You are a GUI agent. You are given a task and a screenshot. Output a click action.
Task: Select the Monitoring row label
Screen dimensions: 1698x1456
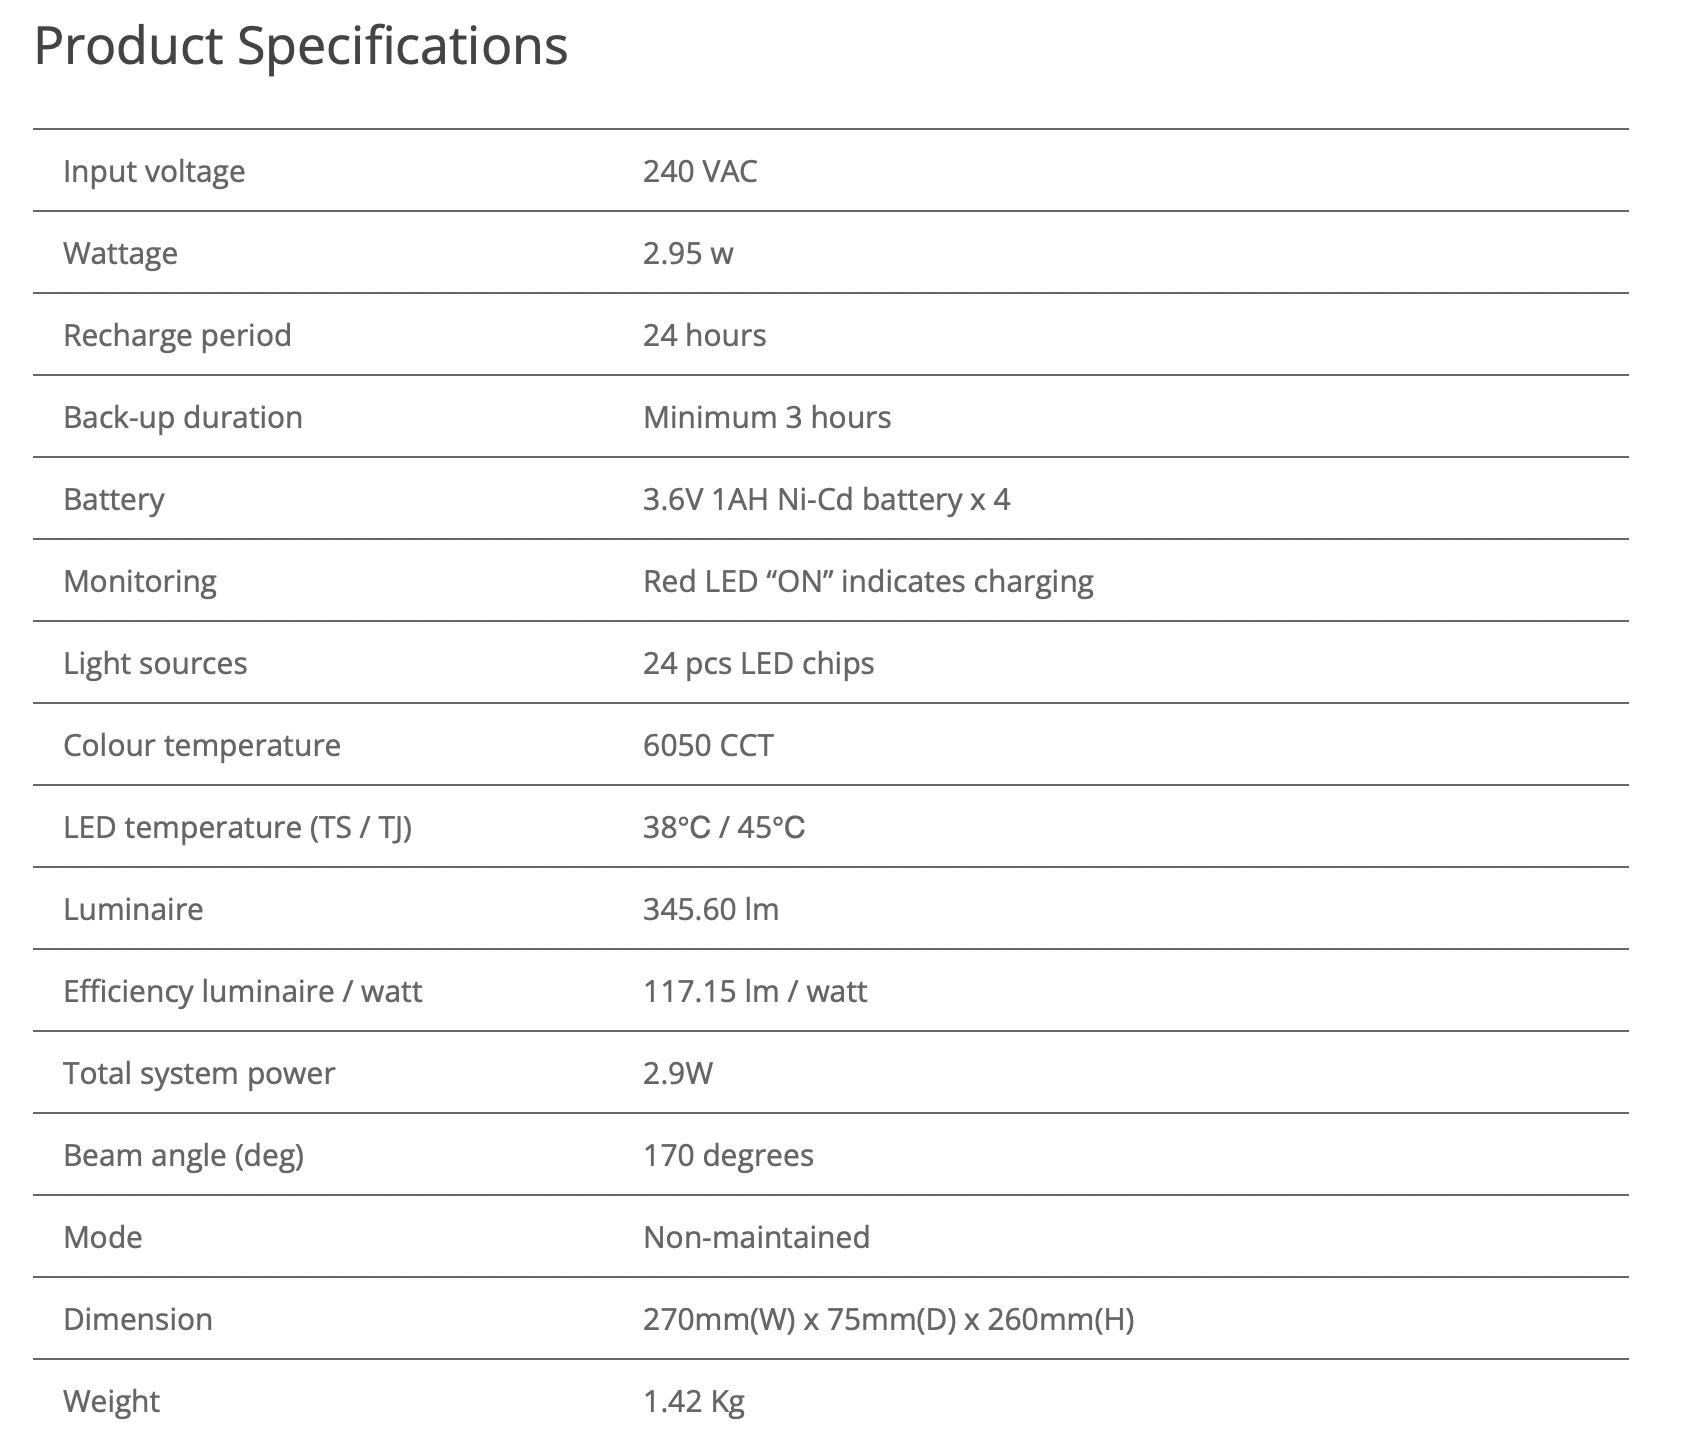pyautogui.click(x=140, y=581)
